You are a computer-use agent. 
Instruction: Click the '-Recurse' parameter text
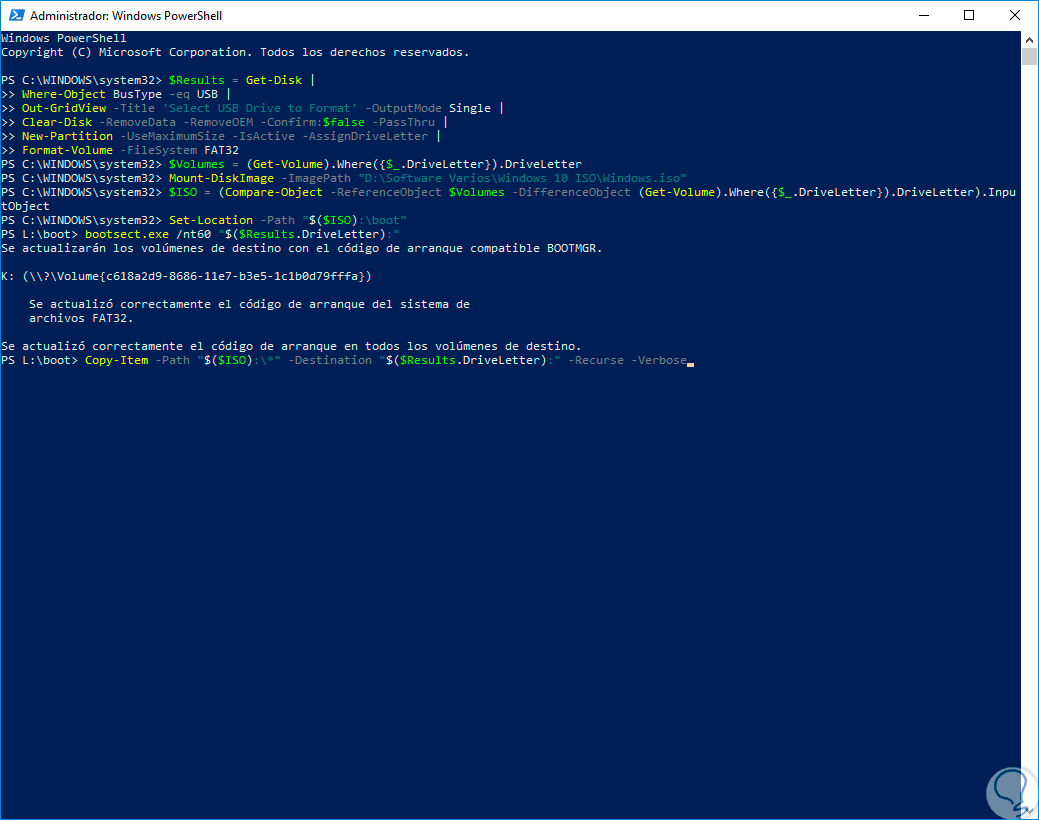(x=596, y=360)
